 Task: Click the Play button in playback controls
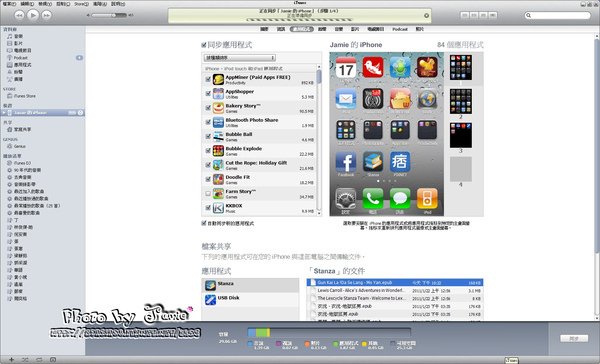(33, 15)
